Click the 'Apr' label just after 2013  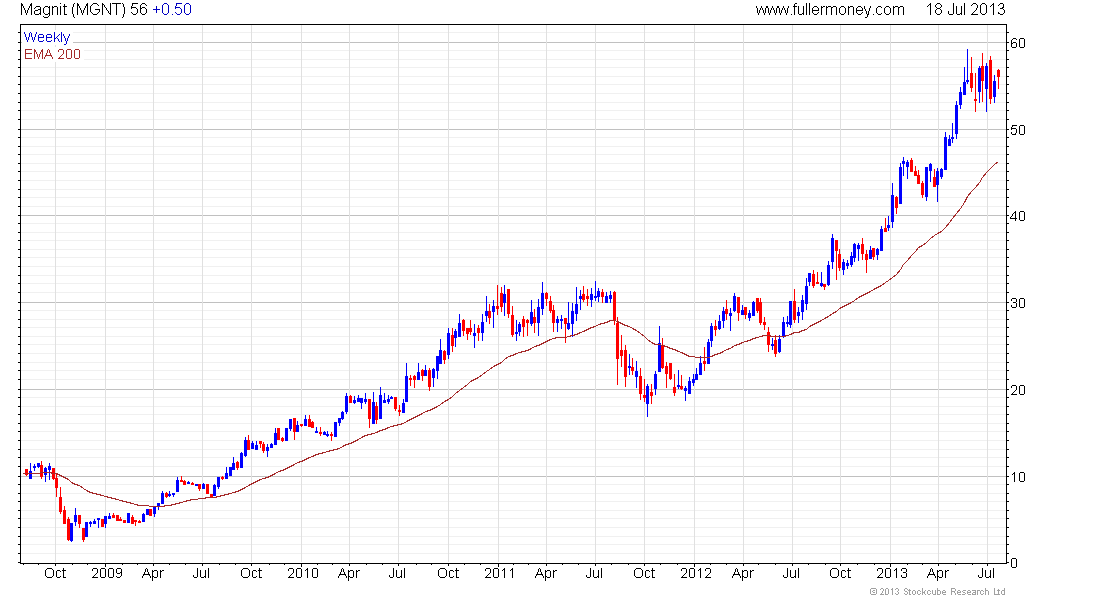tap(938, 573)
